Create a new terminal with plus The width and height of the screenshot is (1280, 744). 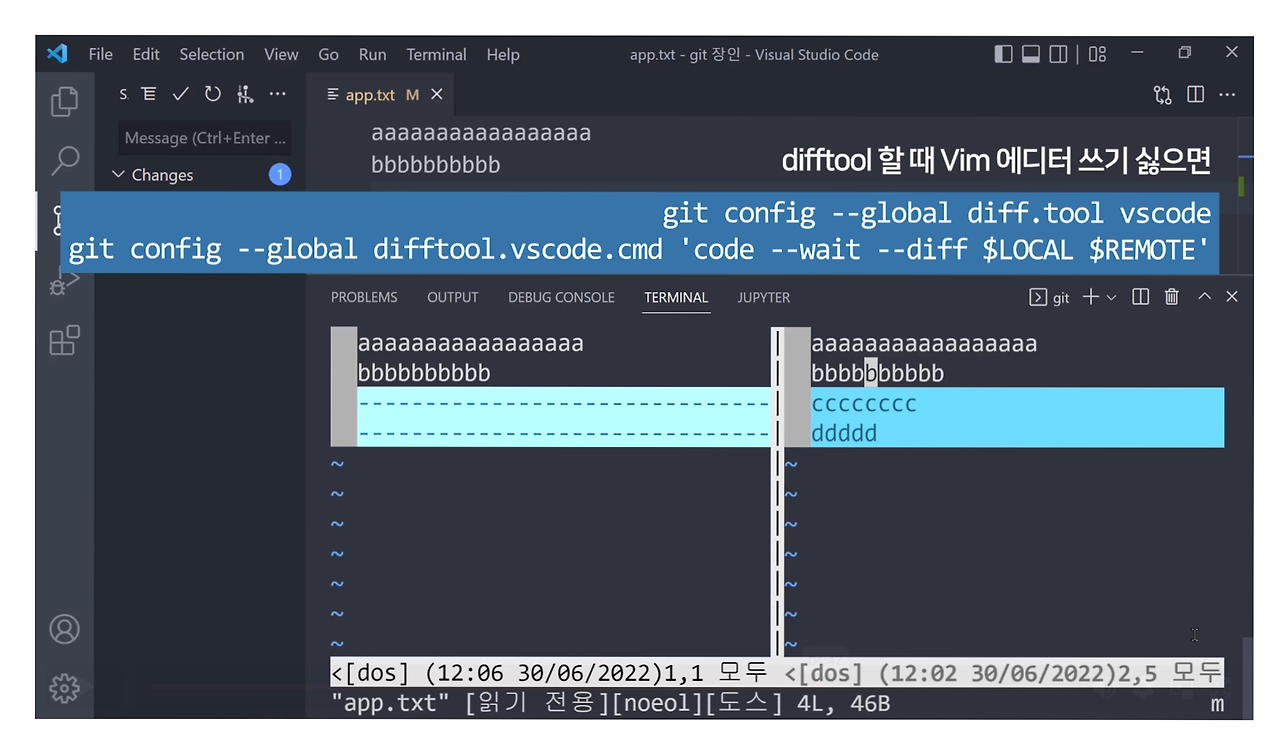point(1090,297)
